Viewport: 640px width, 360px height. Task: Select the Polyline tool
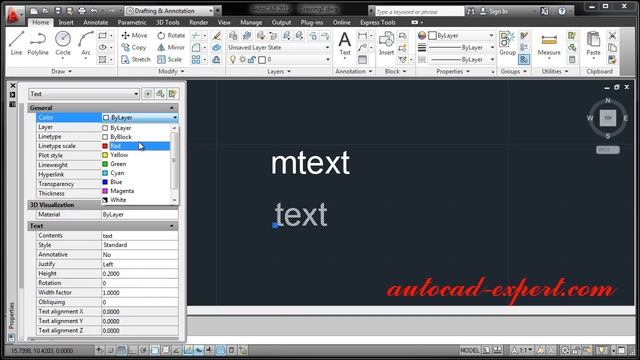38,43
